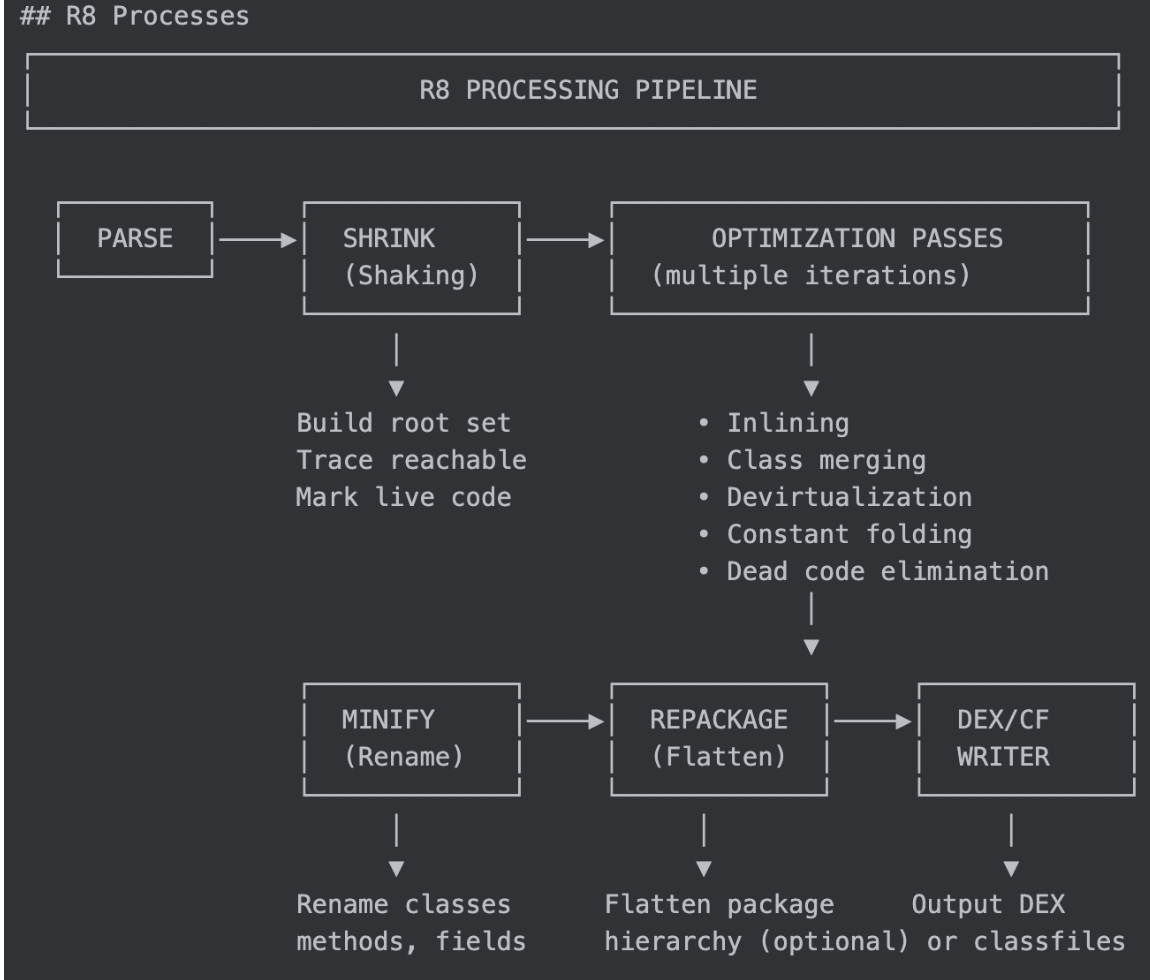
Task: Select the MINIFY (Rename) stage box
Action: click(x=410, y=738)
